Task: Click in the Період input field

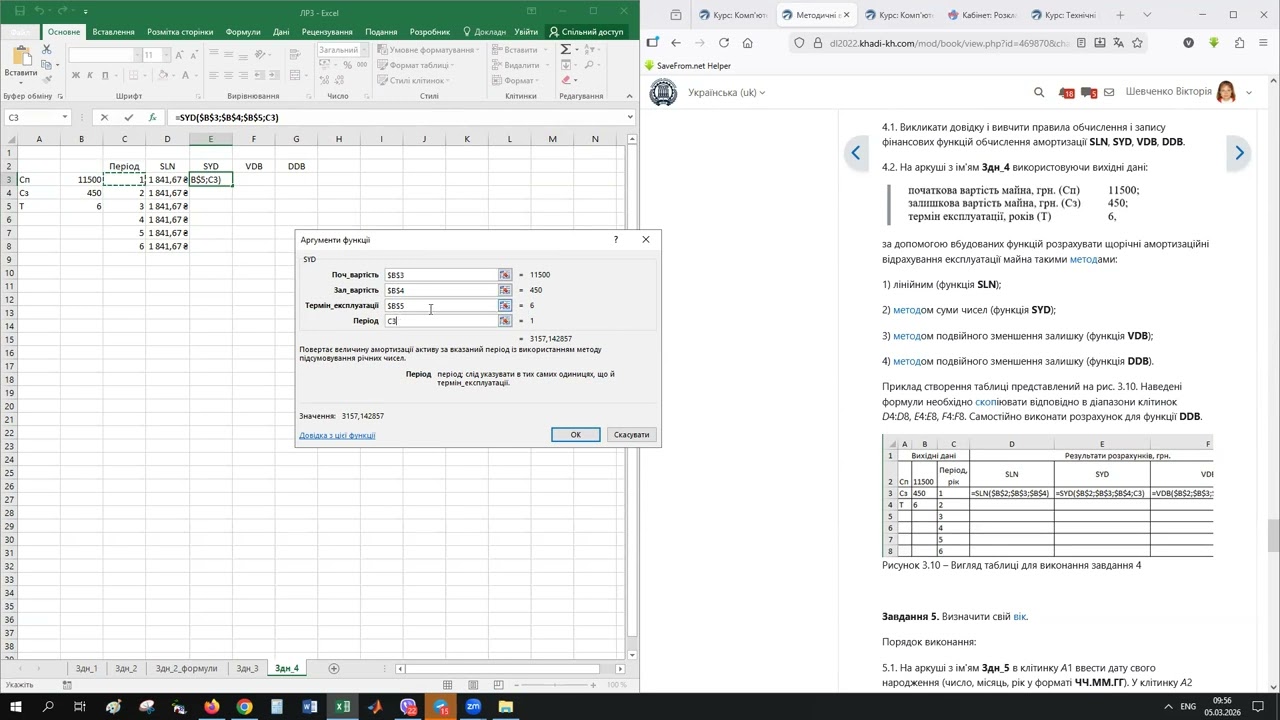Action: (441, 321)
